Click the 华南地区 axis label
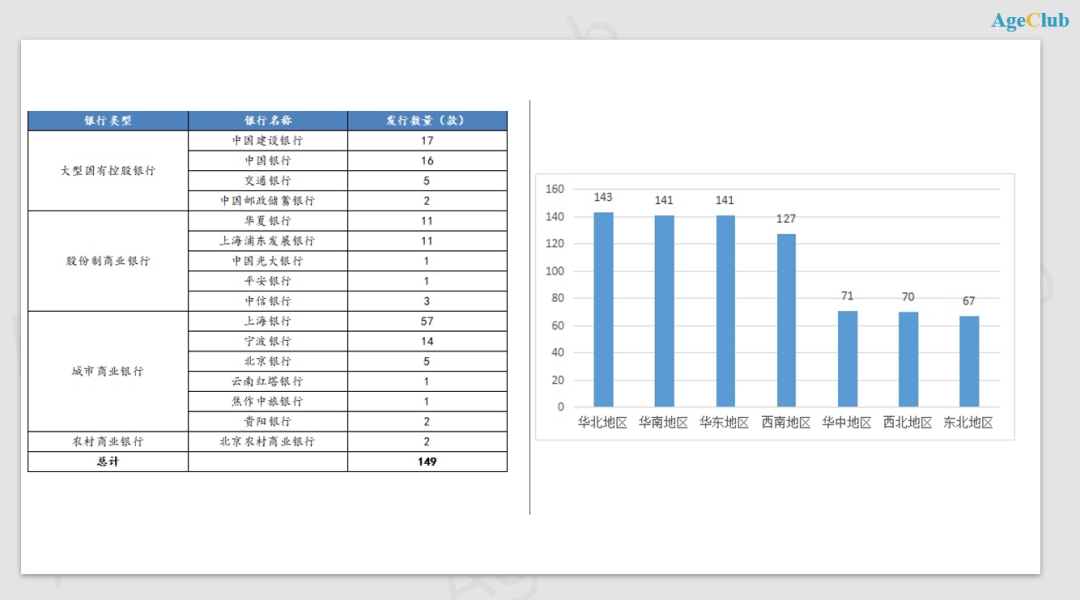1080x600 pixels. tap(663, 422)
